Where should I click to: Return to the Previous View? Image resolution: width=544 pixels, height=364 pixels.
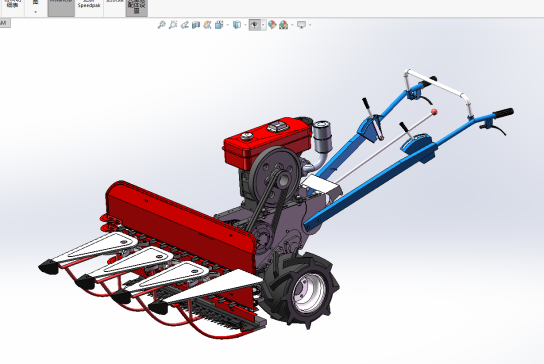[185, 25]
